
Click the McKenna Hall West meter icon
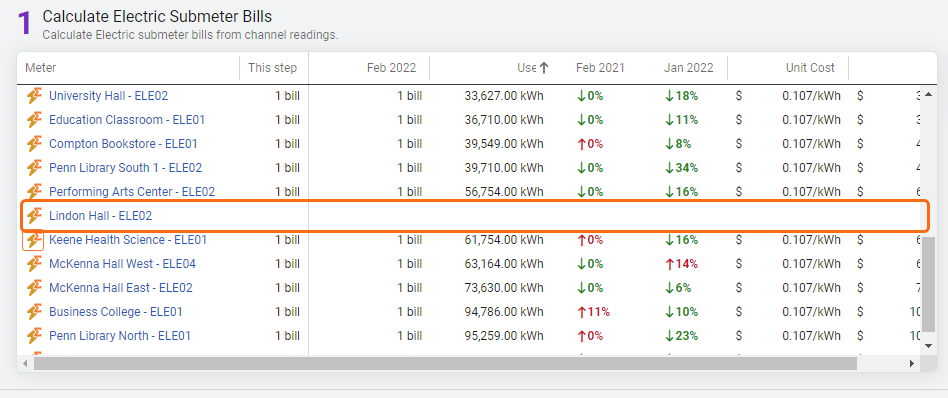(x=34, y=264)
